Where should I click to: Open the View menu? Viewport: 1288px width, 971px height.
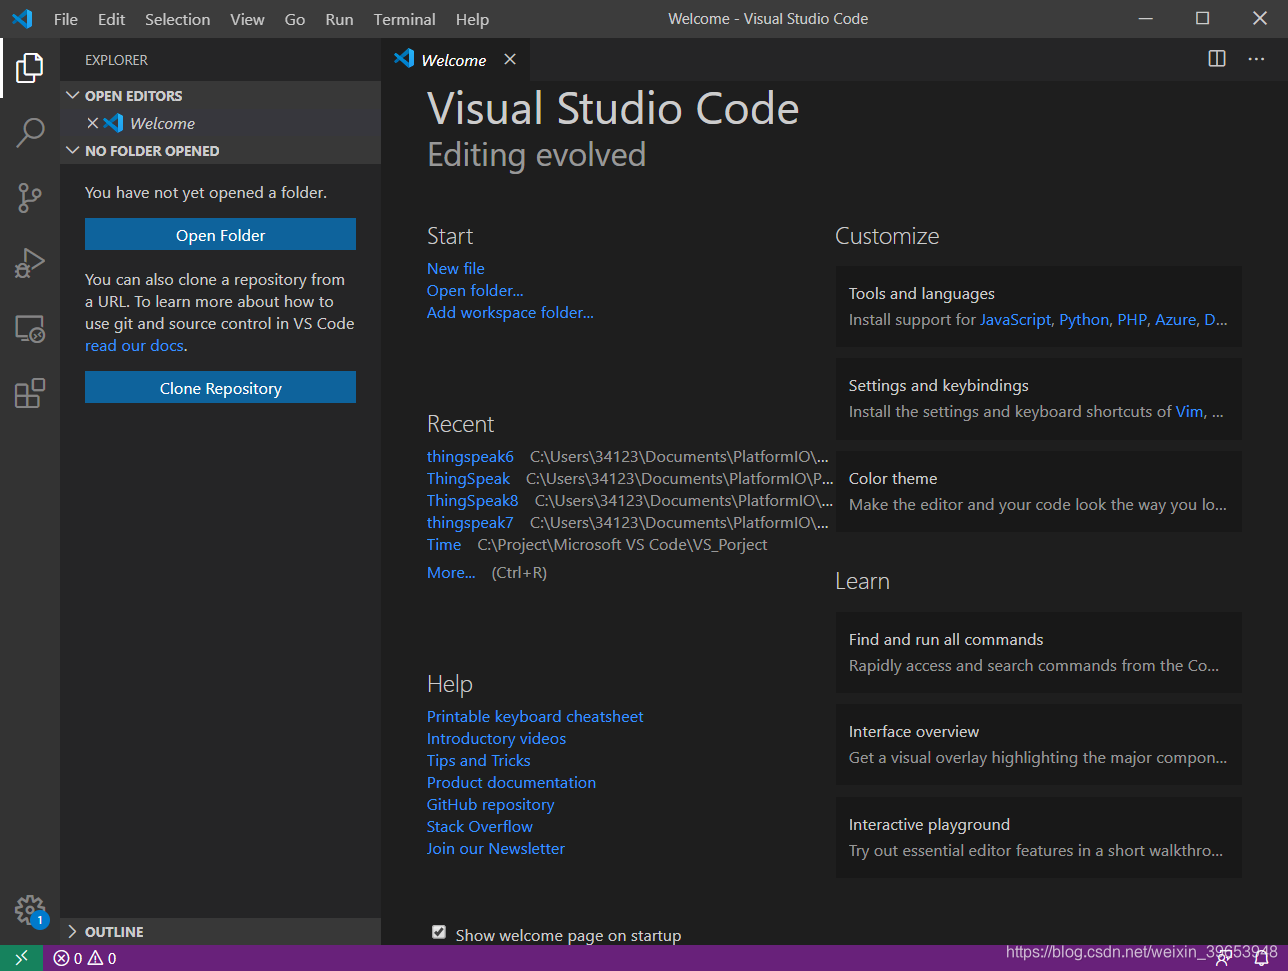[247, 19]
